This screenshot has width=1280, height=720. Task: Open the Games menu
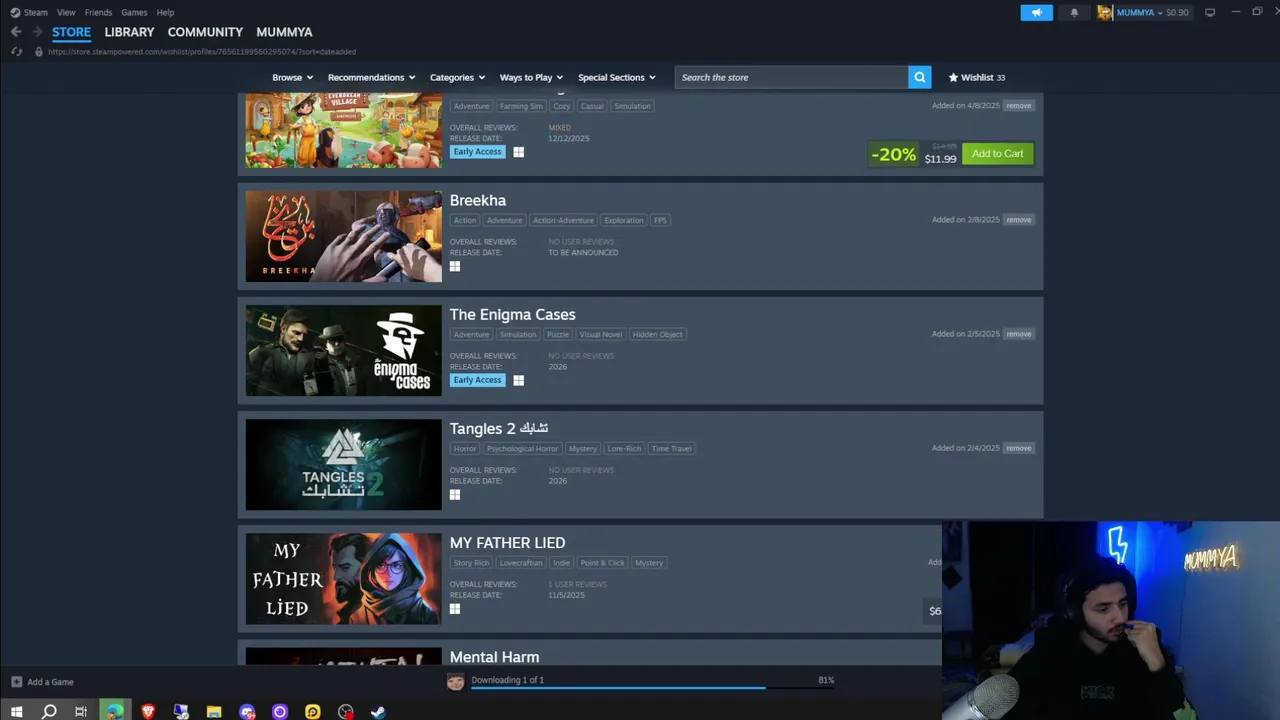[x=134, y=12]
